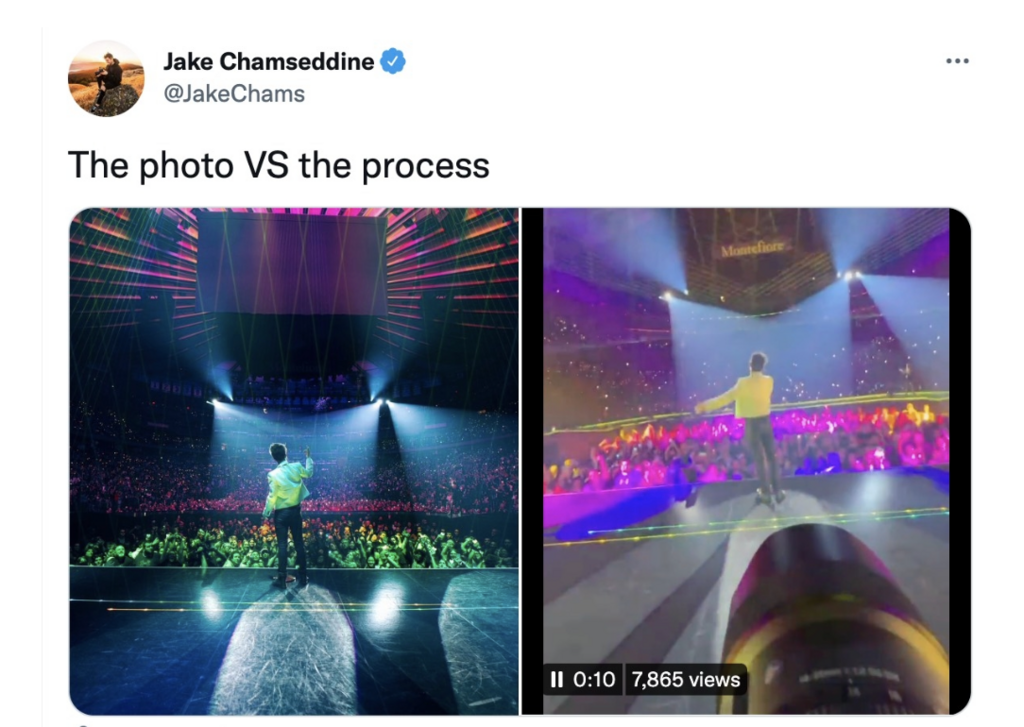Image resolution: width=1024 pixels, height=727 pixels.
Task: Open the @JakeChams handle link
Action: 234,93
